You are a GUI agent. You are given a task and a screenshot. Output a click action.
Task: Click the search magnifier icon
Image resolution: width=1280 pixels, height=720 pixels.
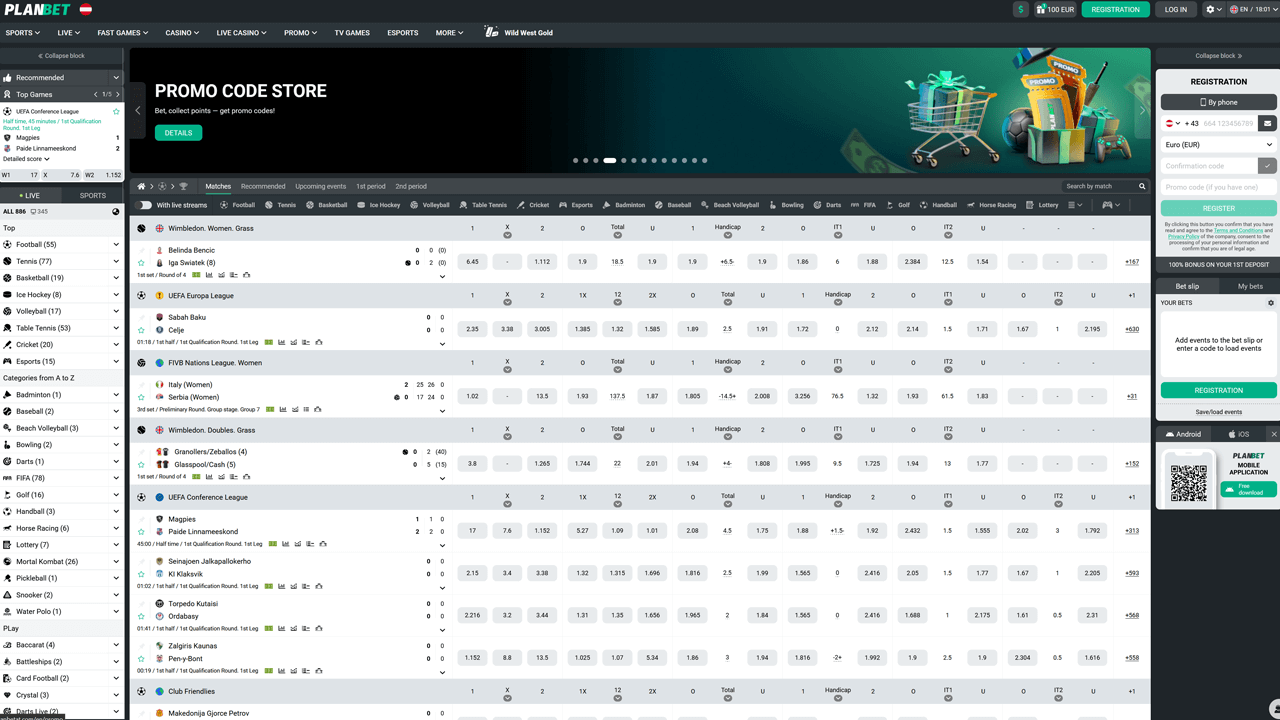tap(1142, 186)
